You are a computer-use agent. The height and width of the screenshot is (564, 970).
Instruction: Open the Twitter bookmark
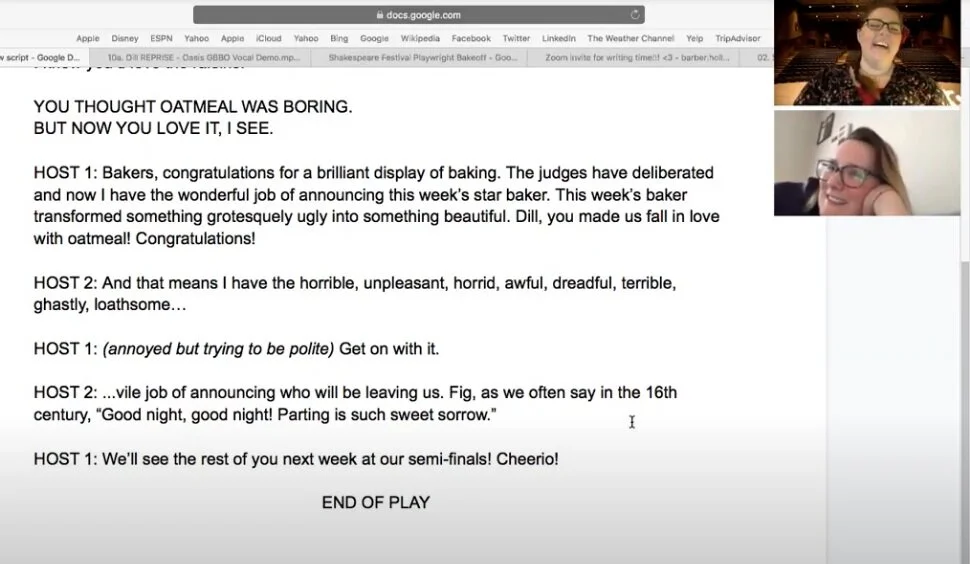pos(516,38)
